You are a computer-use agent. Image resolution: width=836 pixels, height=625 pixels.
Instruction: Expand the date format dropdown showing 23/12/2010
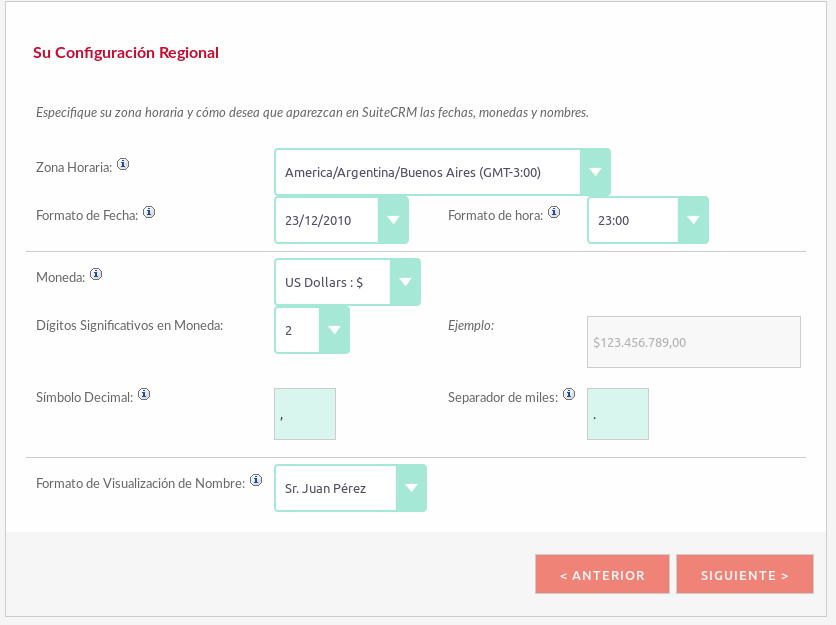(x=341, y=220)
